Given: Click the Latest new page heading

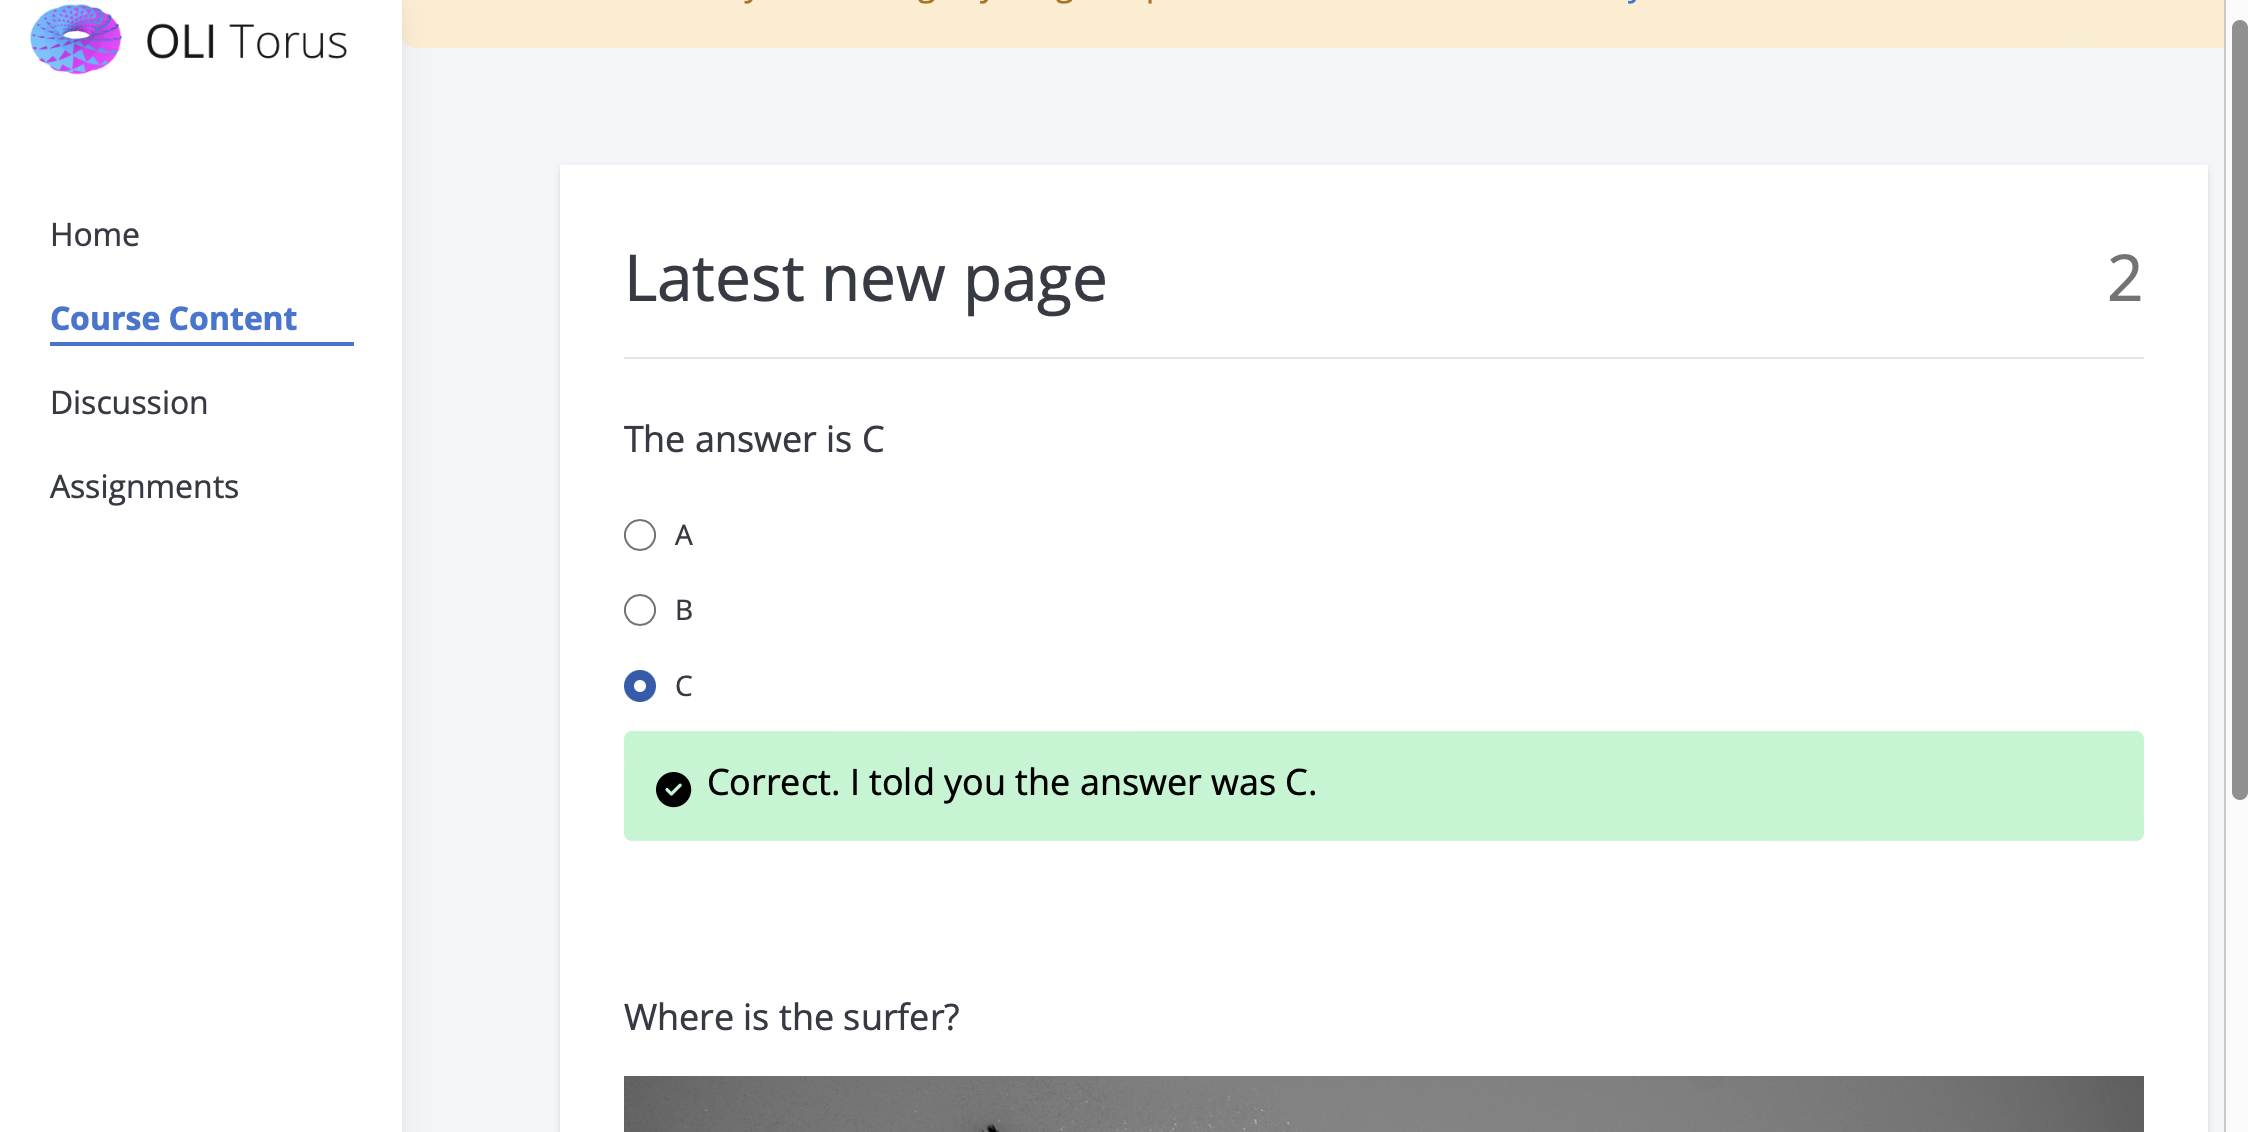Looking at the screenshot, I should 864,280.
